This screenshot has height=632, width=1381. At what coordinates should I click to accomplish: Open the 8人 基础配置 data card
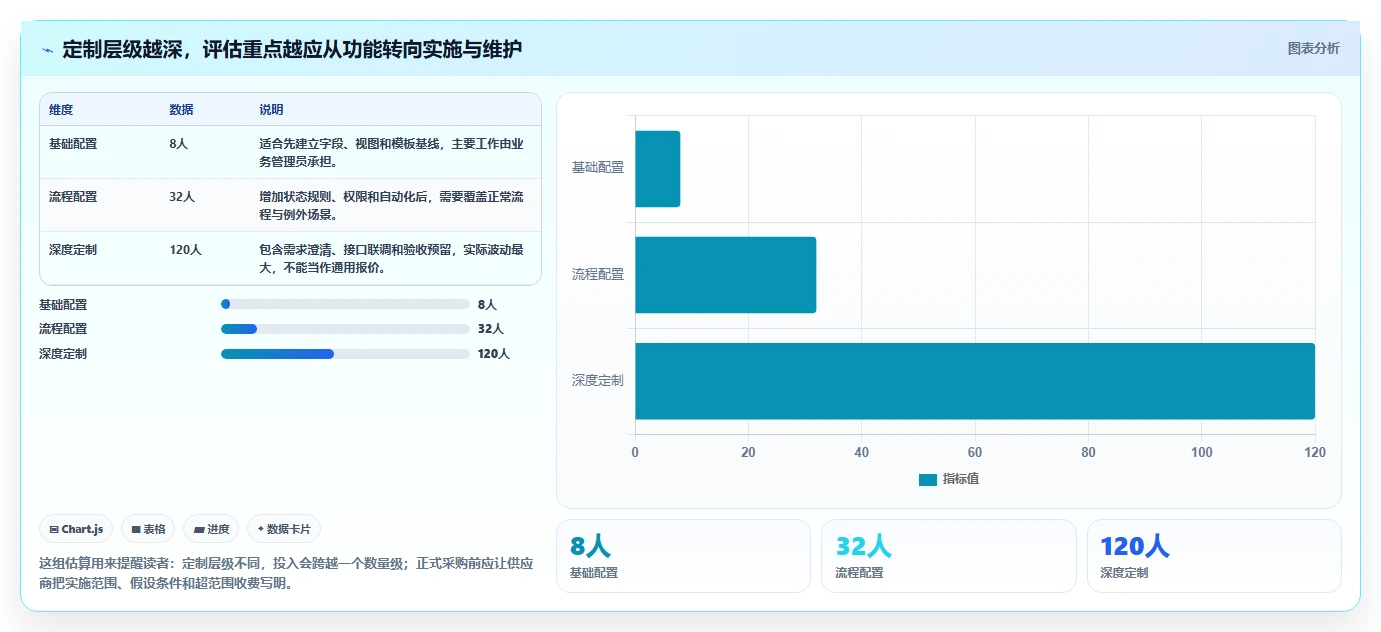[683, 556]
